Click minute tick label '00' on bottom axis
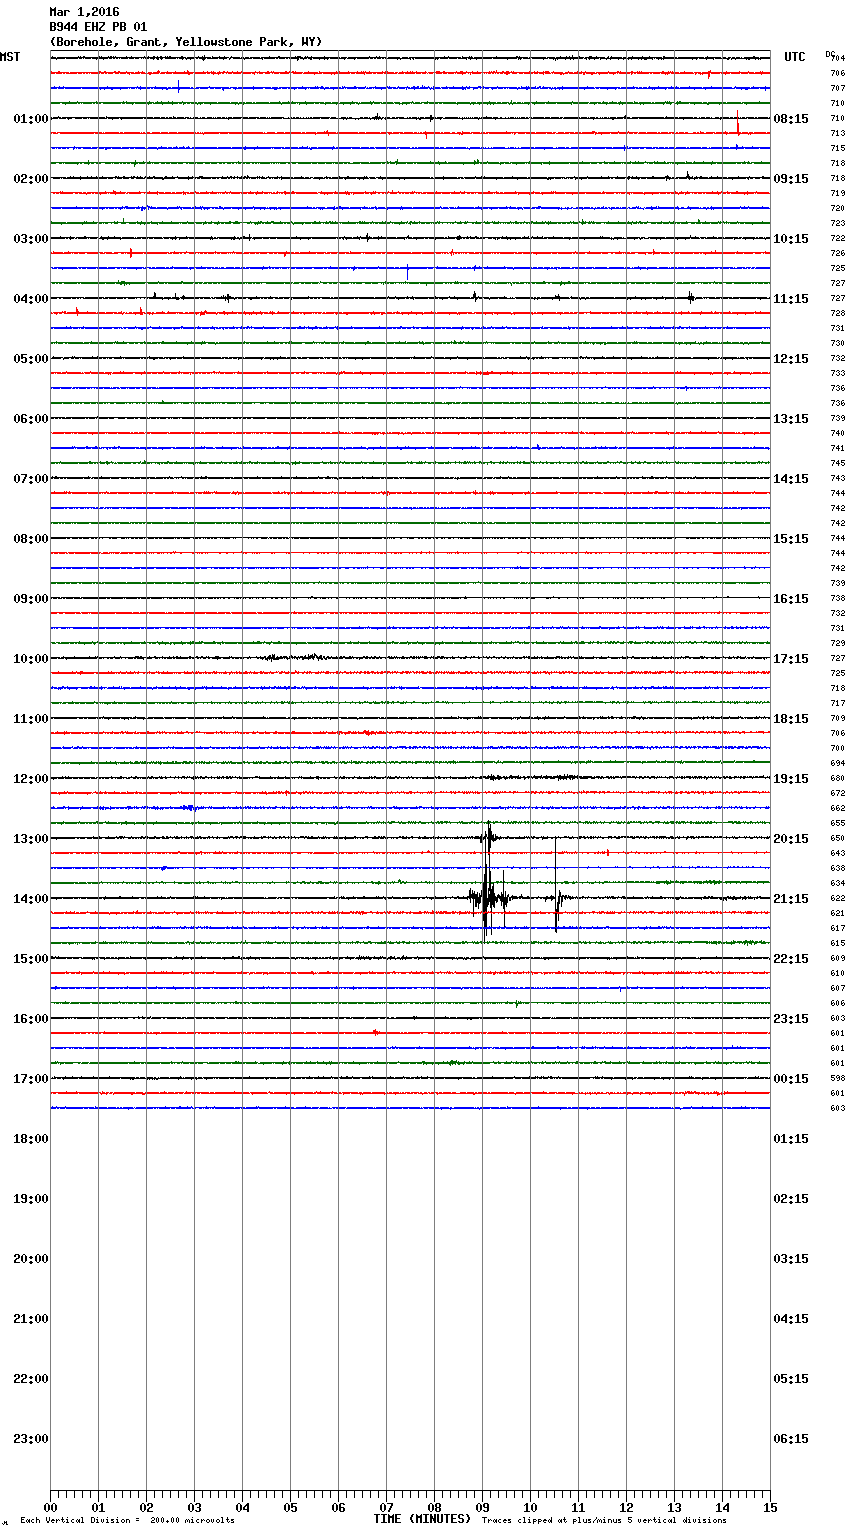This screenshot has height=1534, width=850. pyautogui.click(x=50, y=1507)
